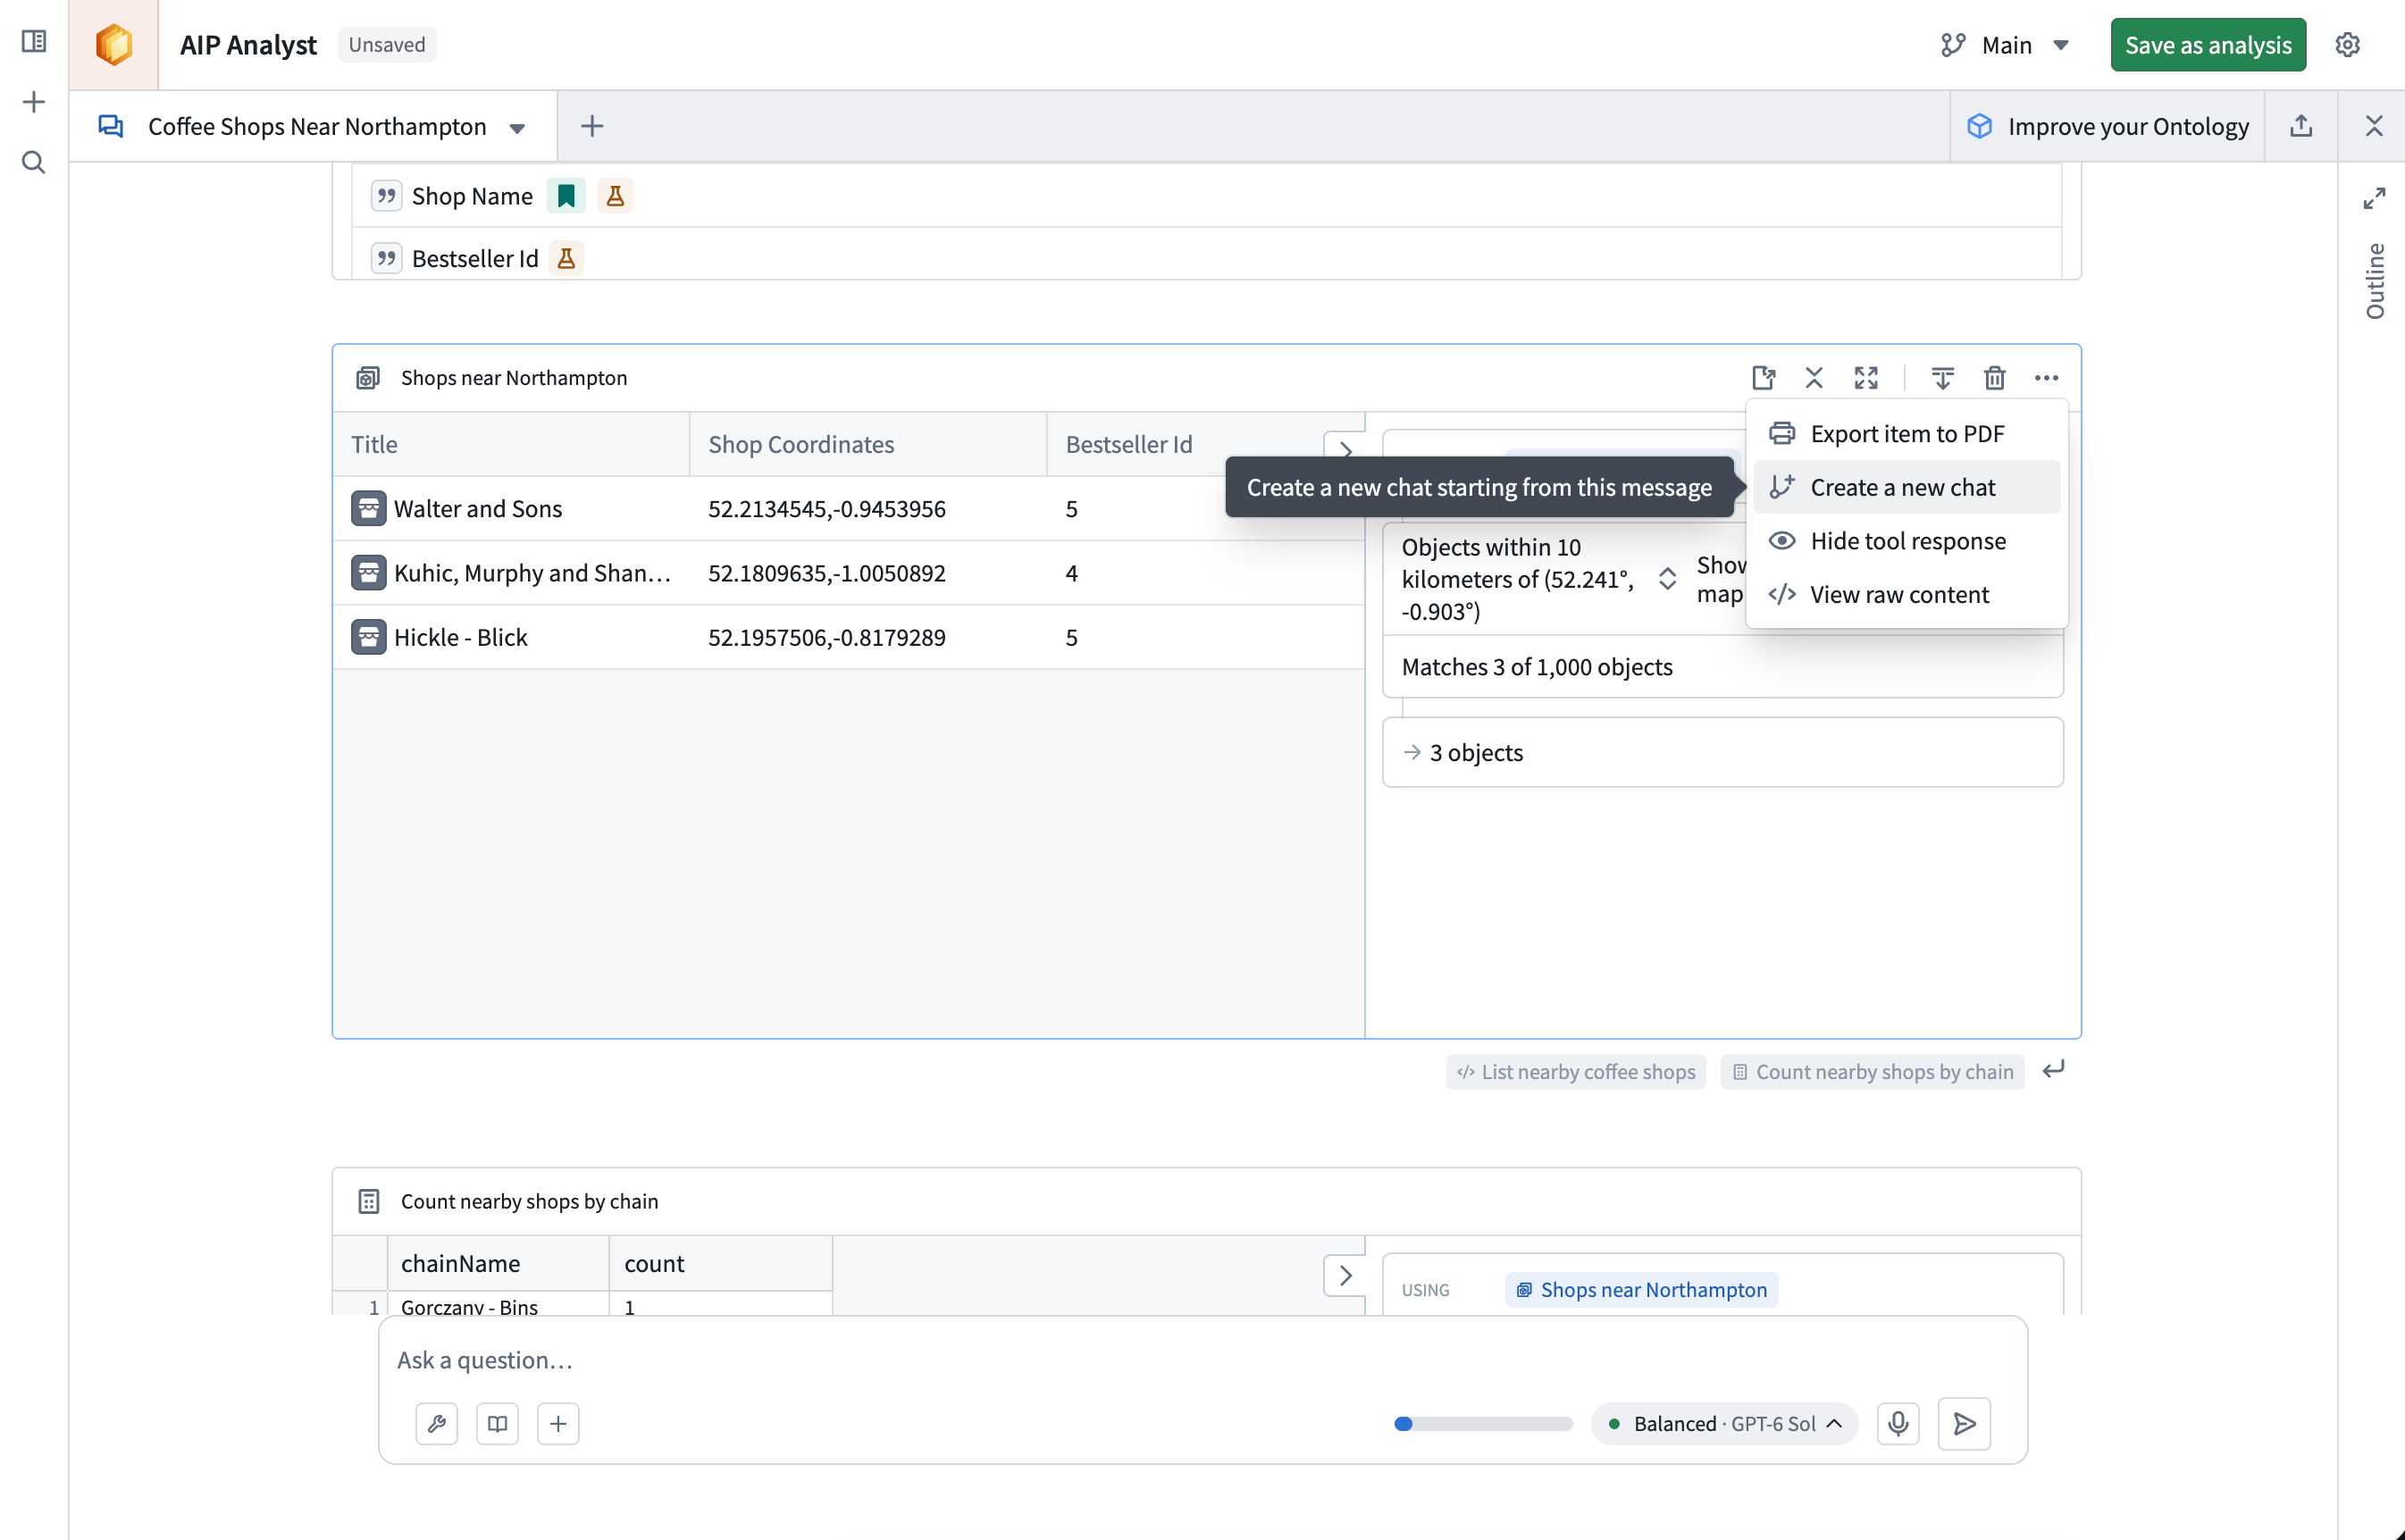This screenshot has height=1540, width=2405.
Task: Open search from the left rail
Action: click(x=34, y=162)
